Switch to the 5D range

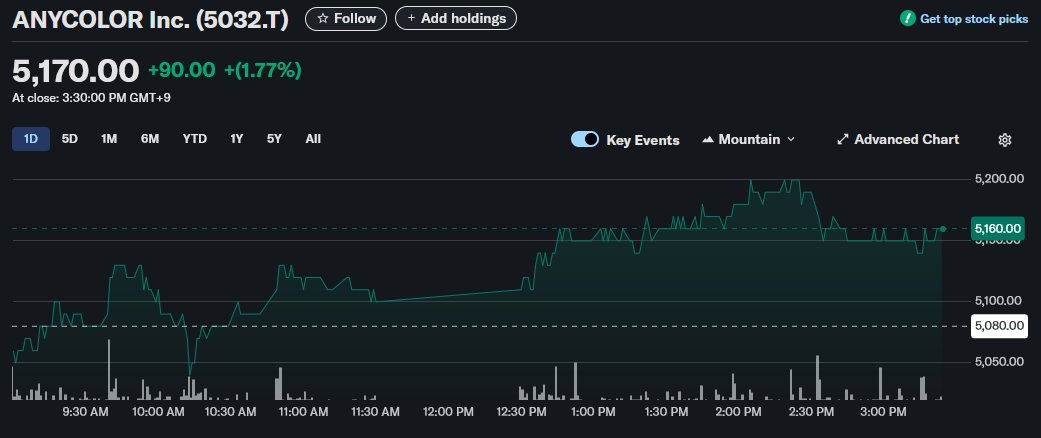(70, 139)
